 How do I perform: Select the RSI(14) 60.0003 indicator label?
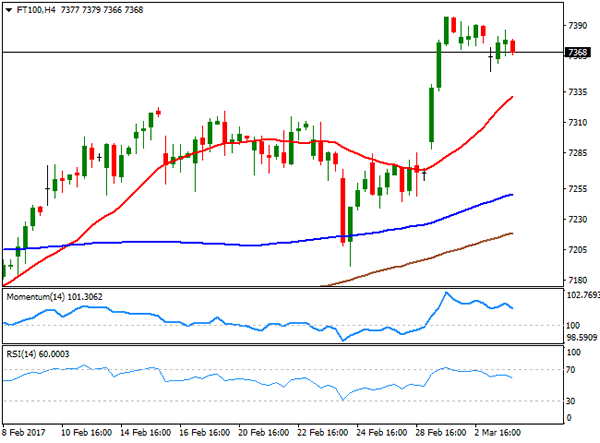(x=38, y=354)
